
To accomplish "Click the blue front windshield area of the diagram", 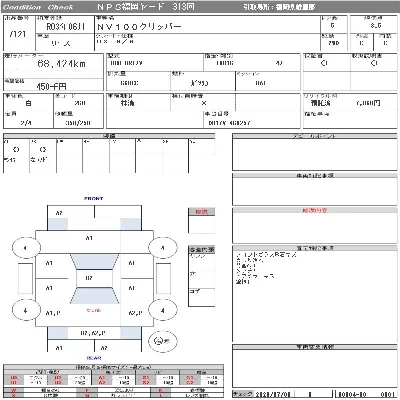I will click(x=94, y=262).
